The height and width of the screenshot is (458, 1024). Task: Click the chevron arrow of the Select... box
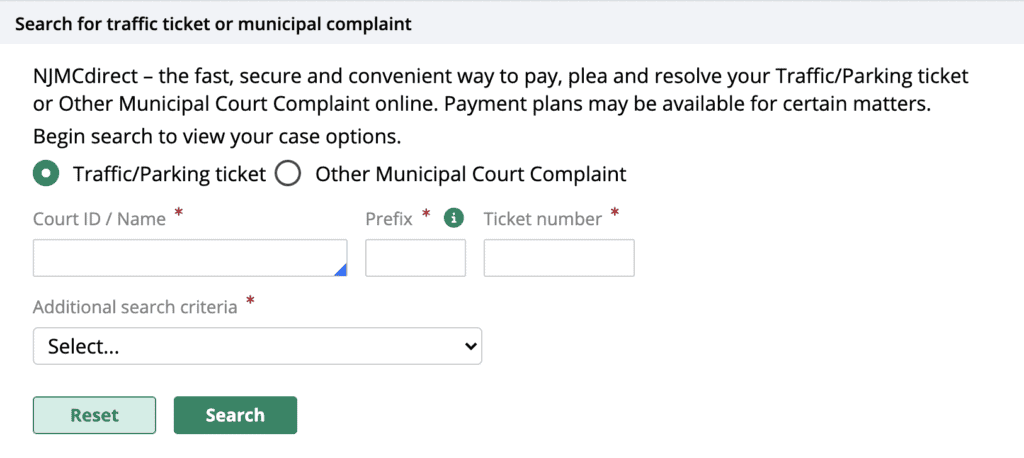click(471, 346)
